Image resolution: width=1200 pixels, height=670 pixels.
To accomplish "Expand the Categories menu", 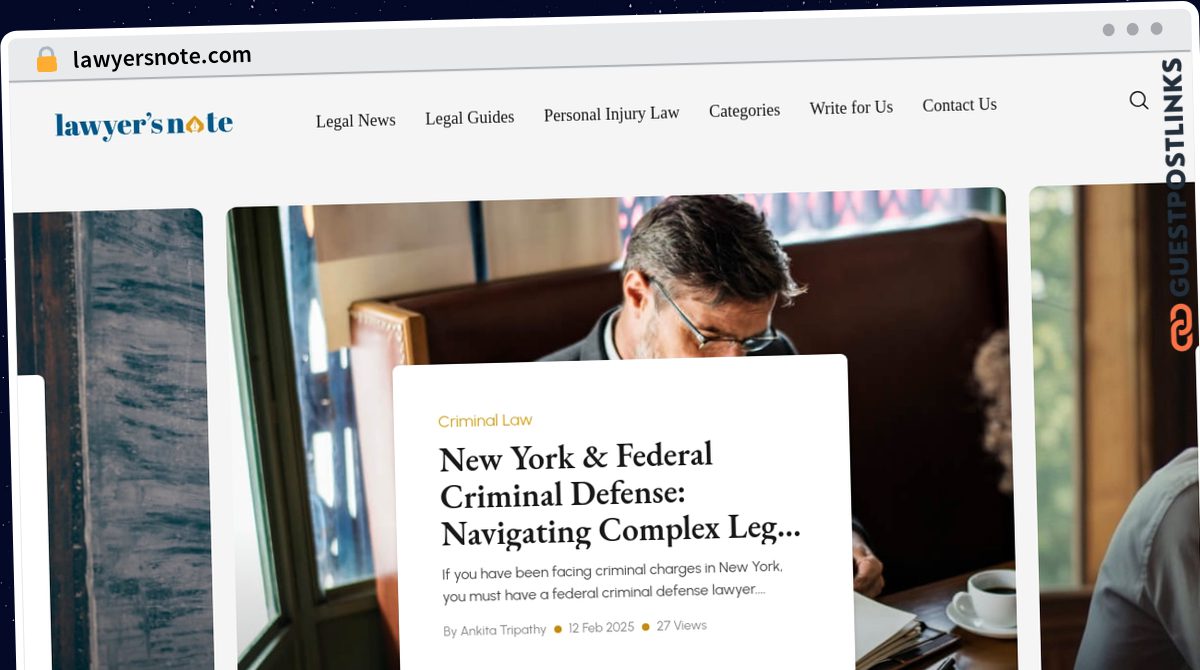I will 744,110.
